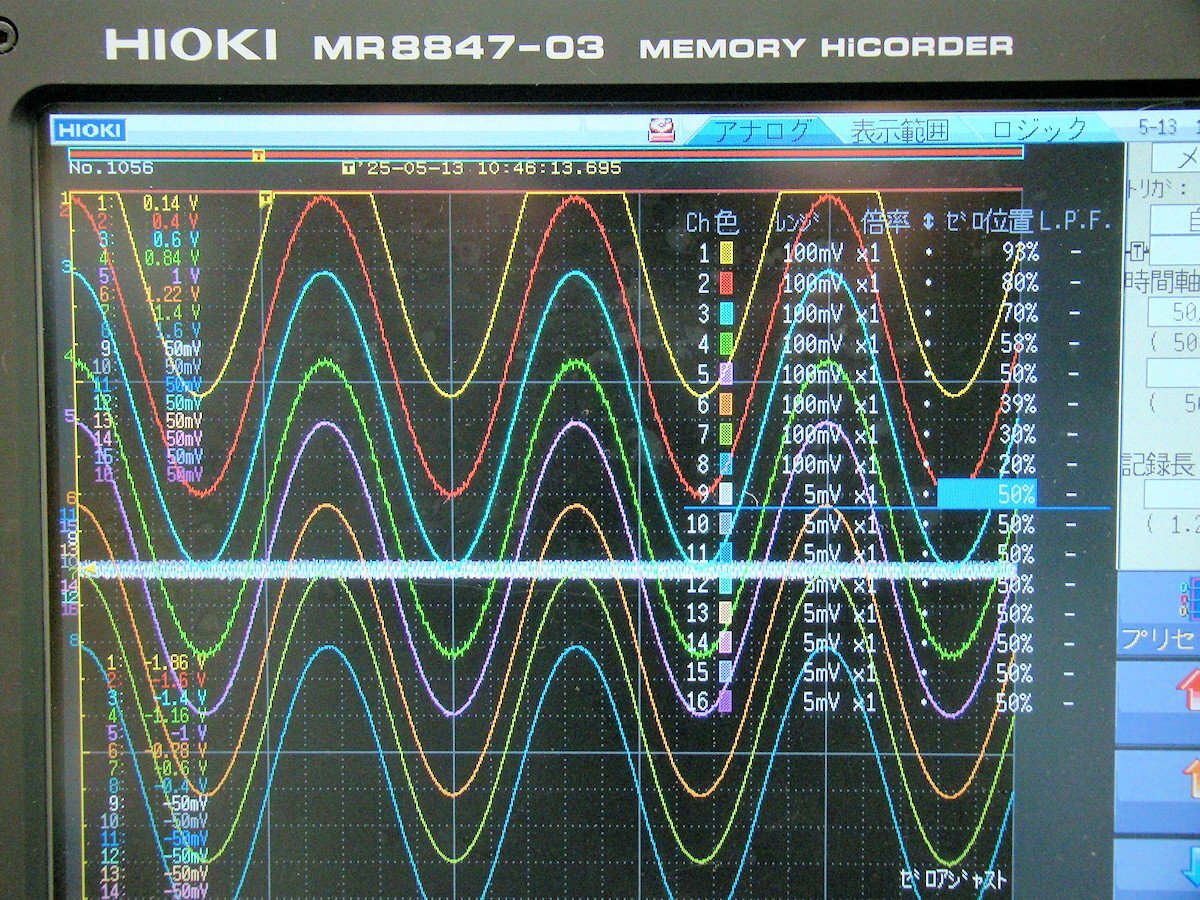Select channel 9 white color swatch
Viewport: 1200px width, 900px height.
click(x=726, y=494)
